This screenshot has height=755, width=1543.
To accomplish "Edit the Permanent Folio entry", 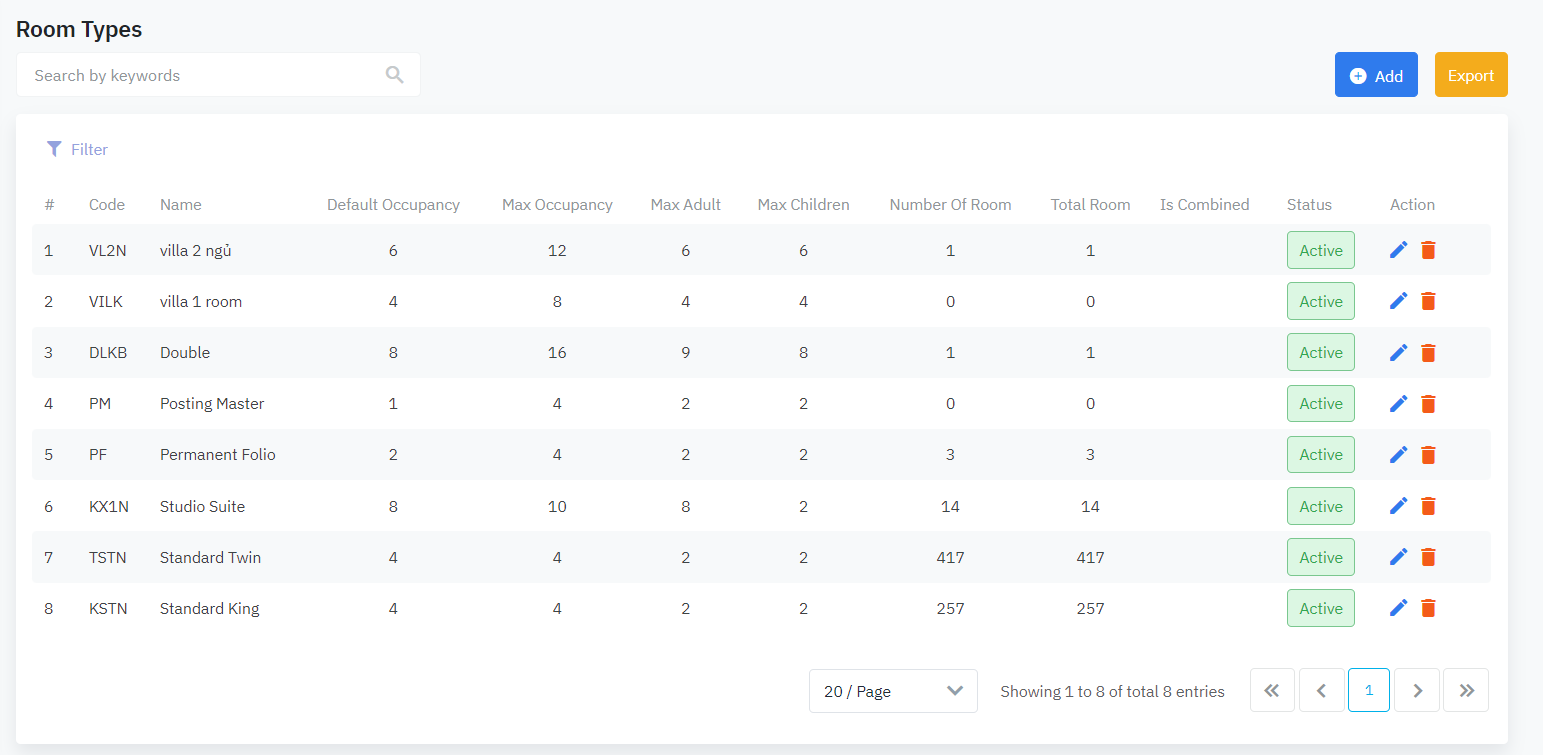I will (1398, 455).
